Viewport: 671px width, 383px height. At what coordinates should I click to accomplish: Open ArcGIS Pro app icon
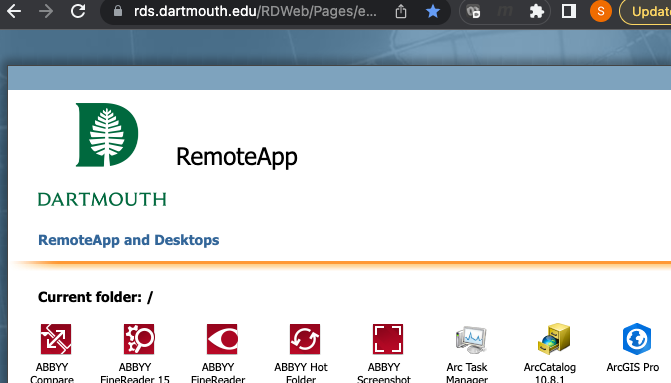tap(637, 339)
